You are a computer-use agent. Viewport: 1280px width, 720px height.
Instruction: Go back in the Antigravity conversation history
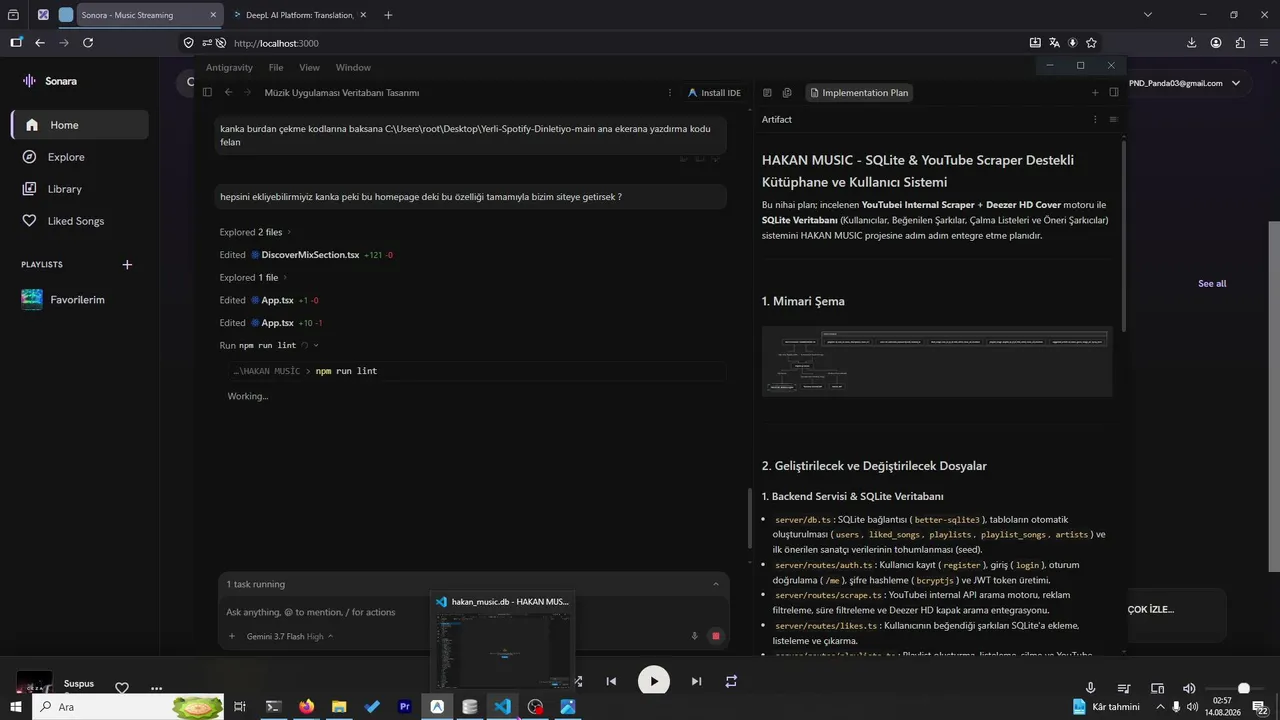(x=228, y=92)
